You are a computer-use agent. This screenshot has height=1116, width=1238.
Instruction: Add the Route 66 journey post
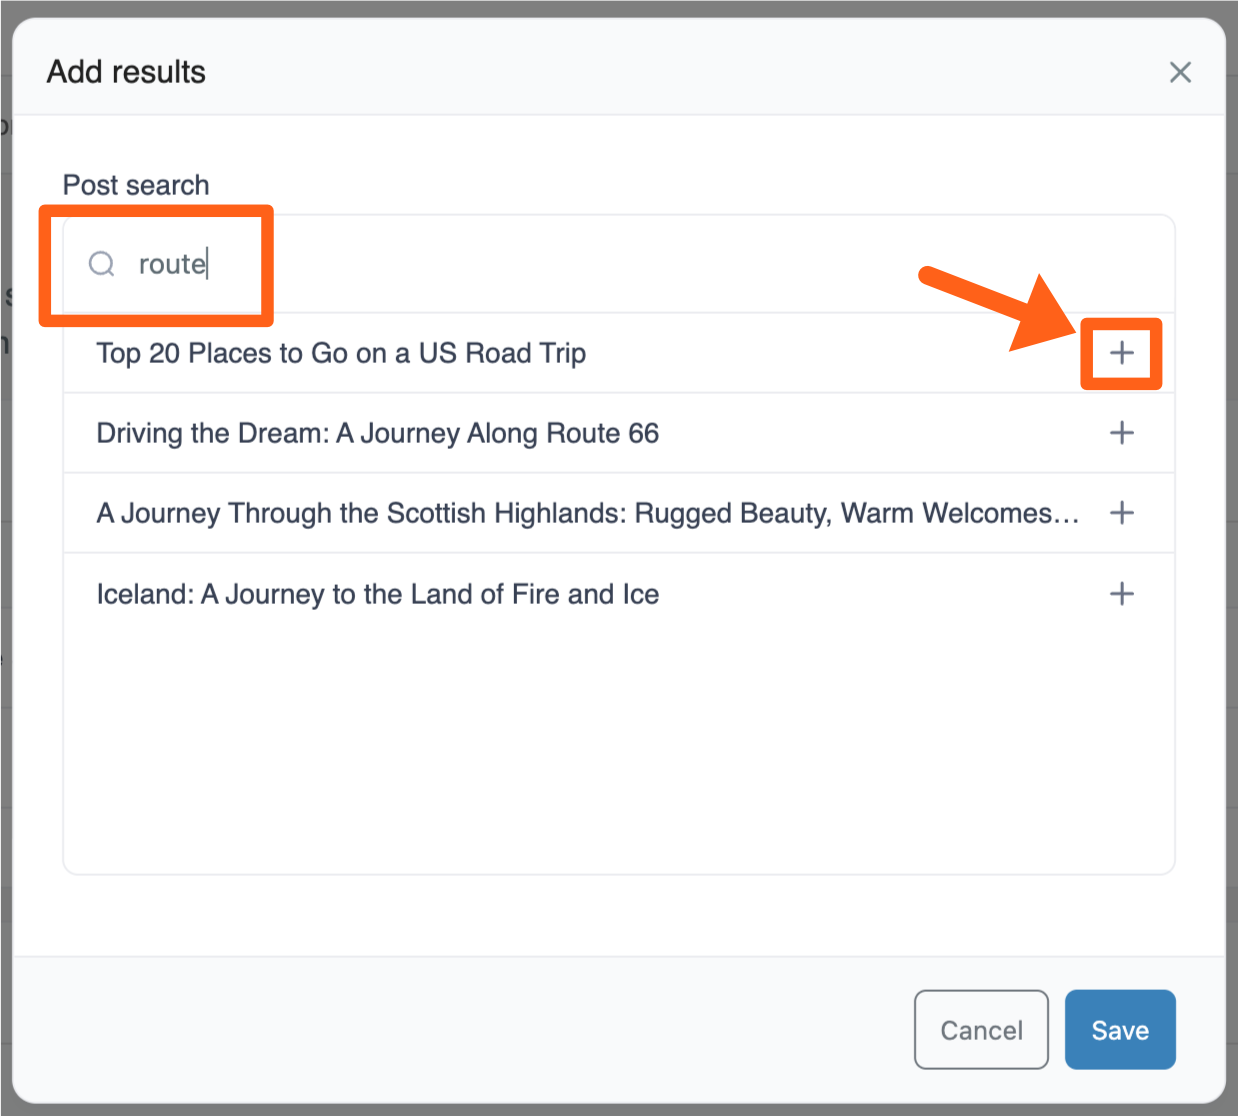[x=1121, y=433]
